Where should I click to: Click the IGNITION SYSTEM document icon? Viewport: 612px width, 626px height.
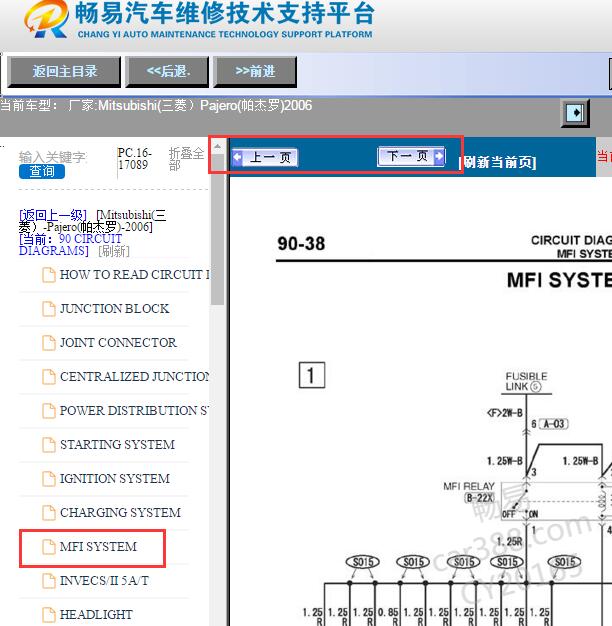click(x=49, y=478)
